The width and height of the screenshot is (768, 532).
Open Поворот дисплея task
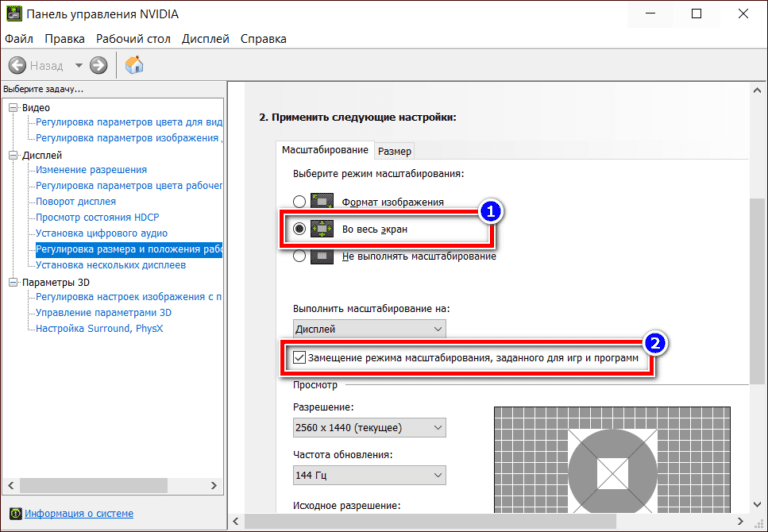pyautogui.click(x=75, y=201)
